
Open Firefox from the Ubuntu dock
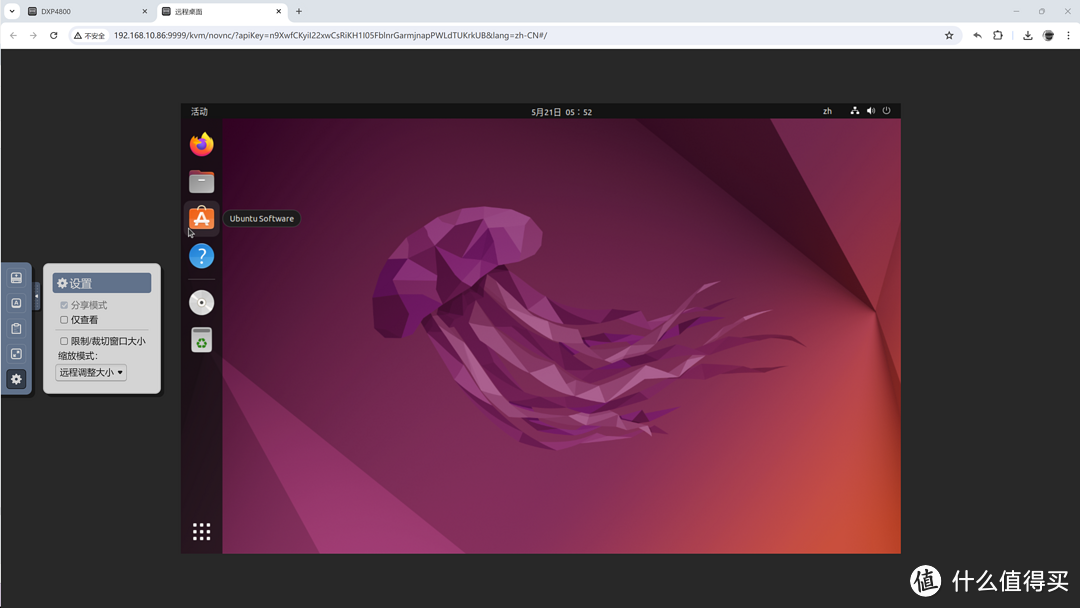(x=202, y=145)
